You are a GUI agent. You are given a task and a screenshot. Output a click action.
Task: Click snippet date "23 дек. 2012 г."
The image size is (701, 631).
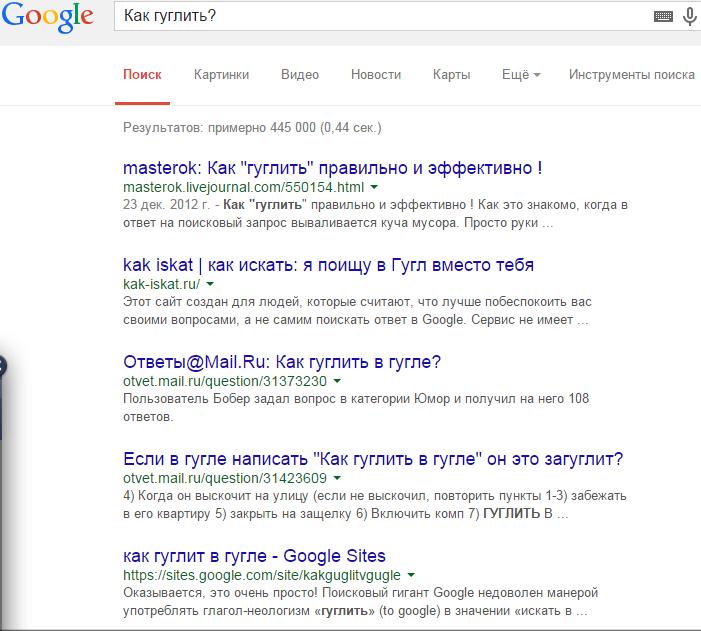click(x=166, y=204)
